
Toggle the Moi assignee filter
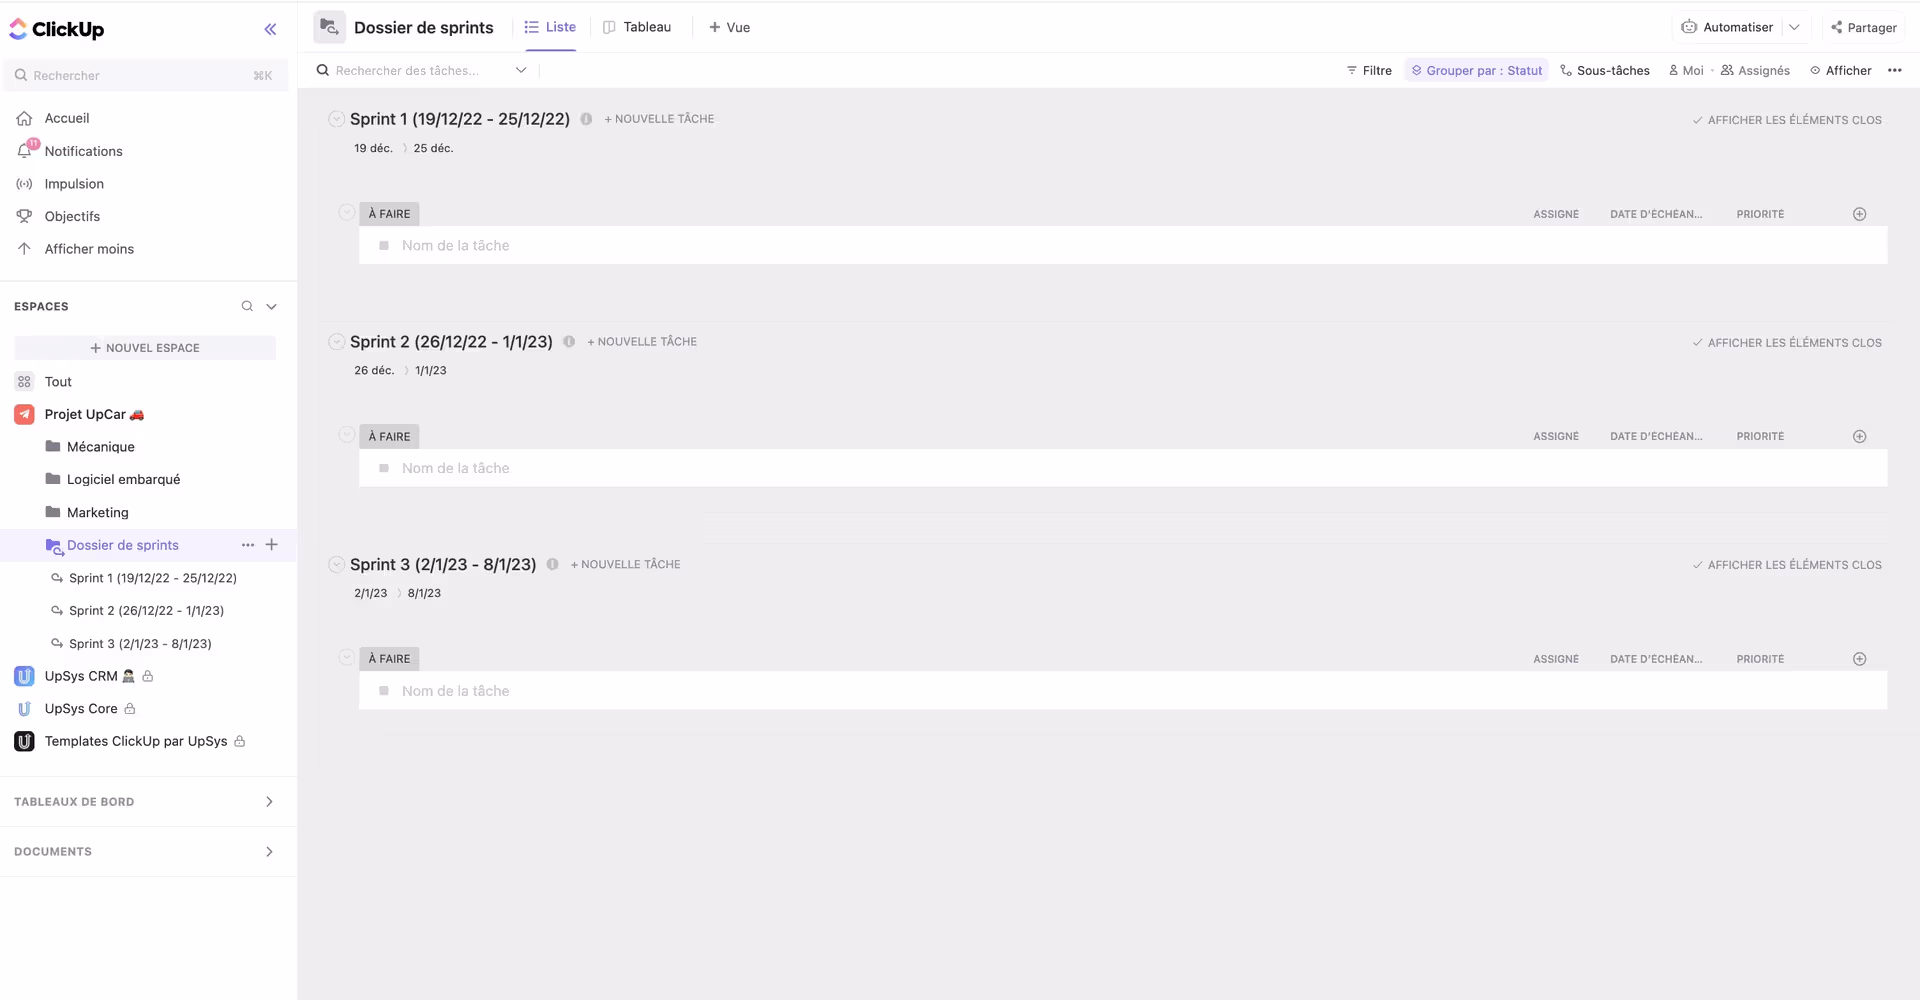point(1686,70)
